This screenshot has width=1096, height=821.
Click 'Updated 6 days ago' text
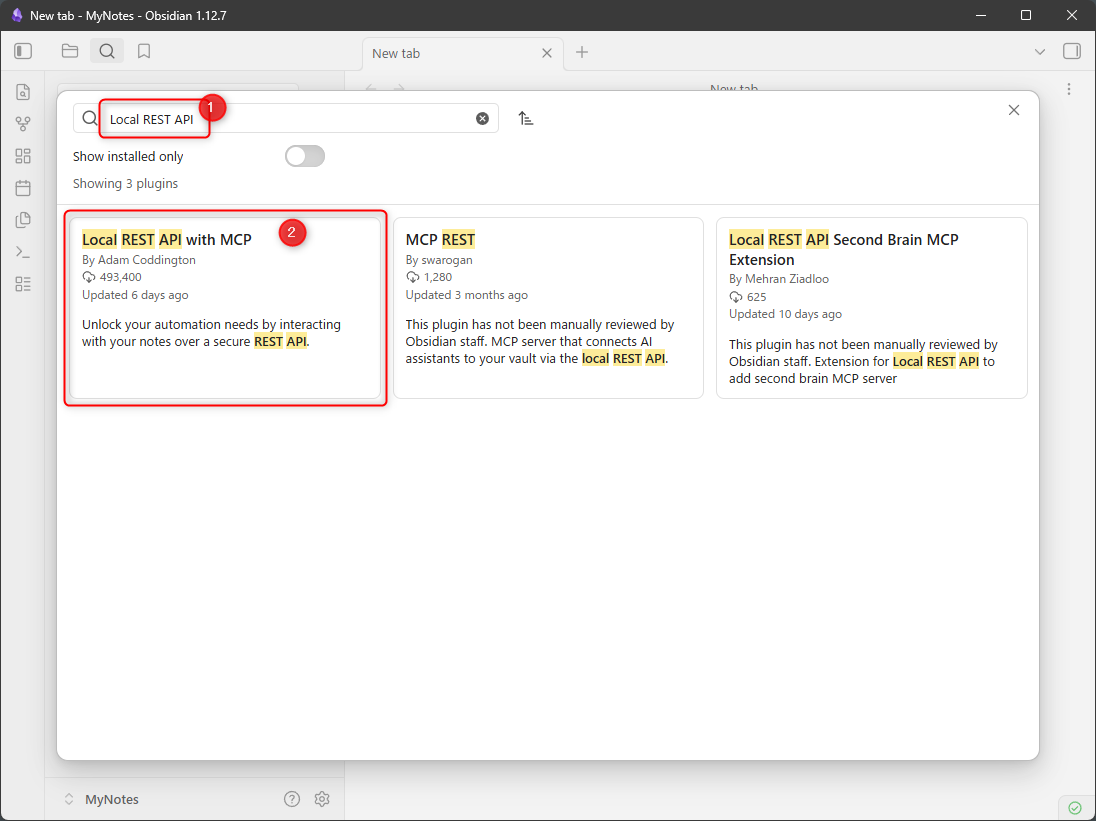point(135,295)
